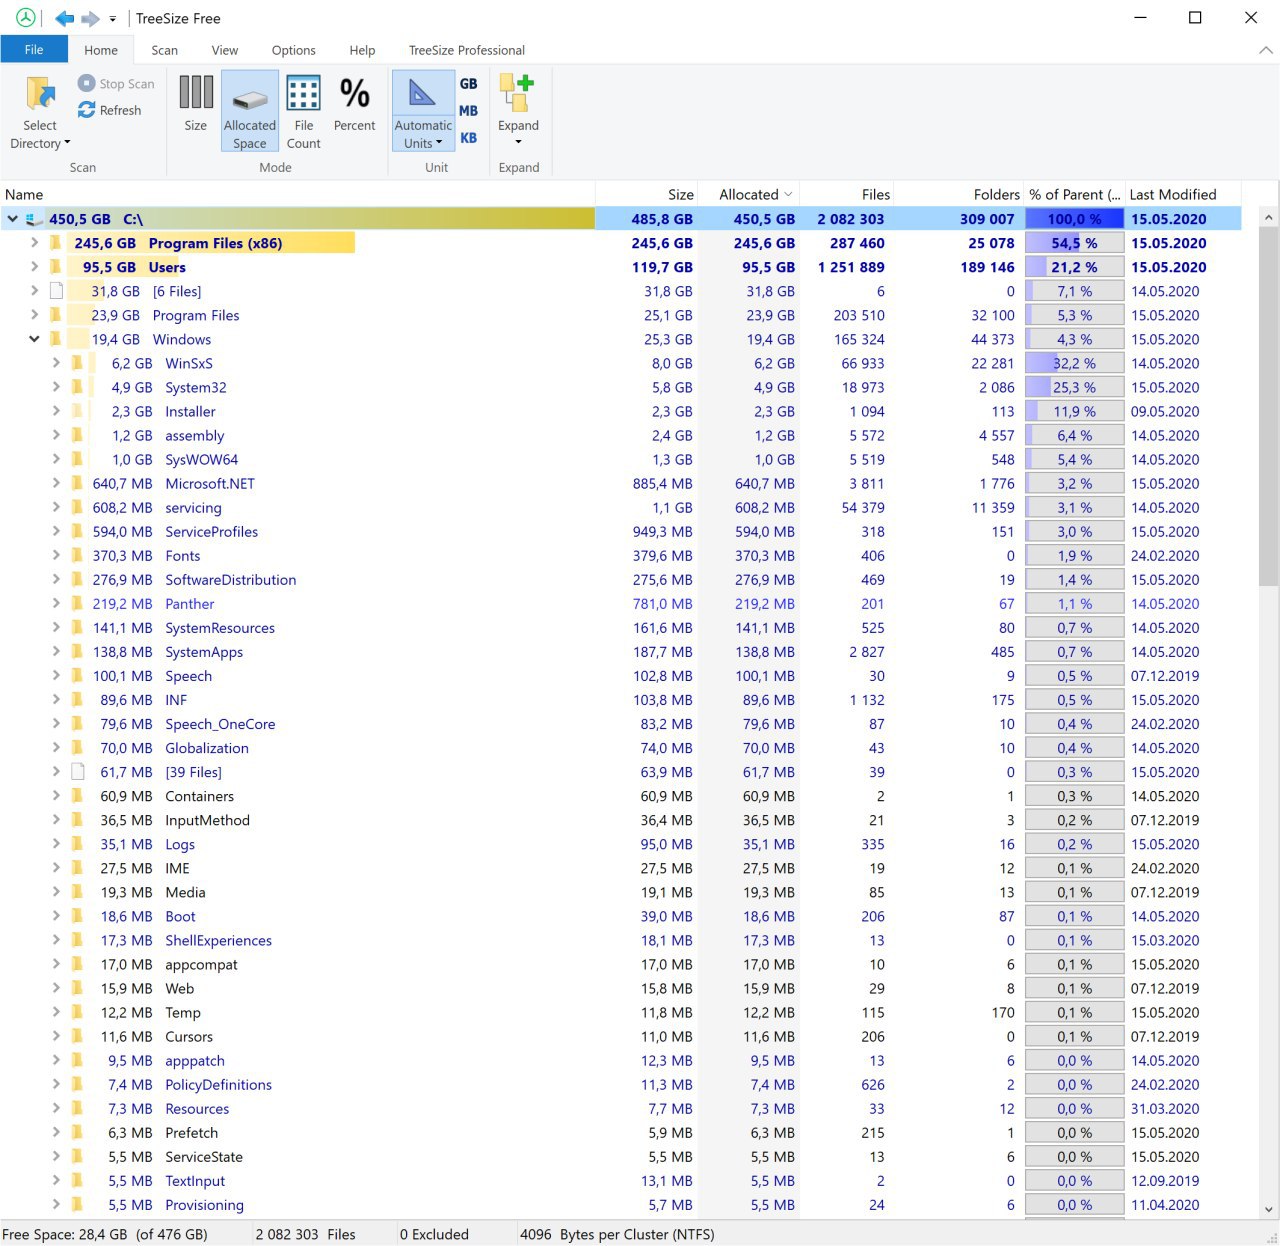Click the back navigation arrow
This screenshot has width=1280, height=1246.
click(x=65, y=18)
